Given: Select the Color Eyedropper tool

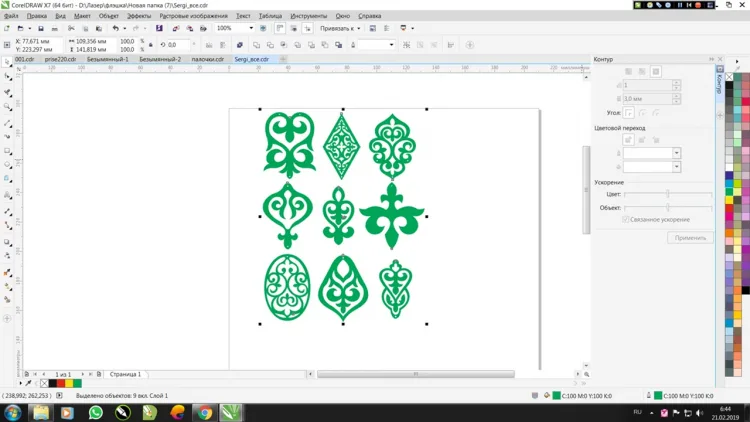Looking at the screenshot, I should (7, 272).
